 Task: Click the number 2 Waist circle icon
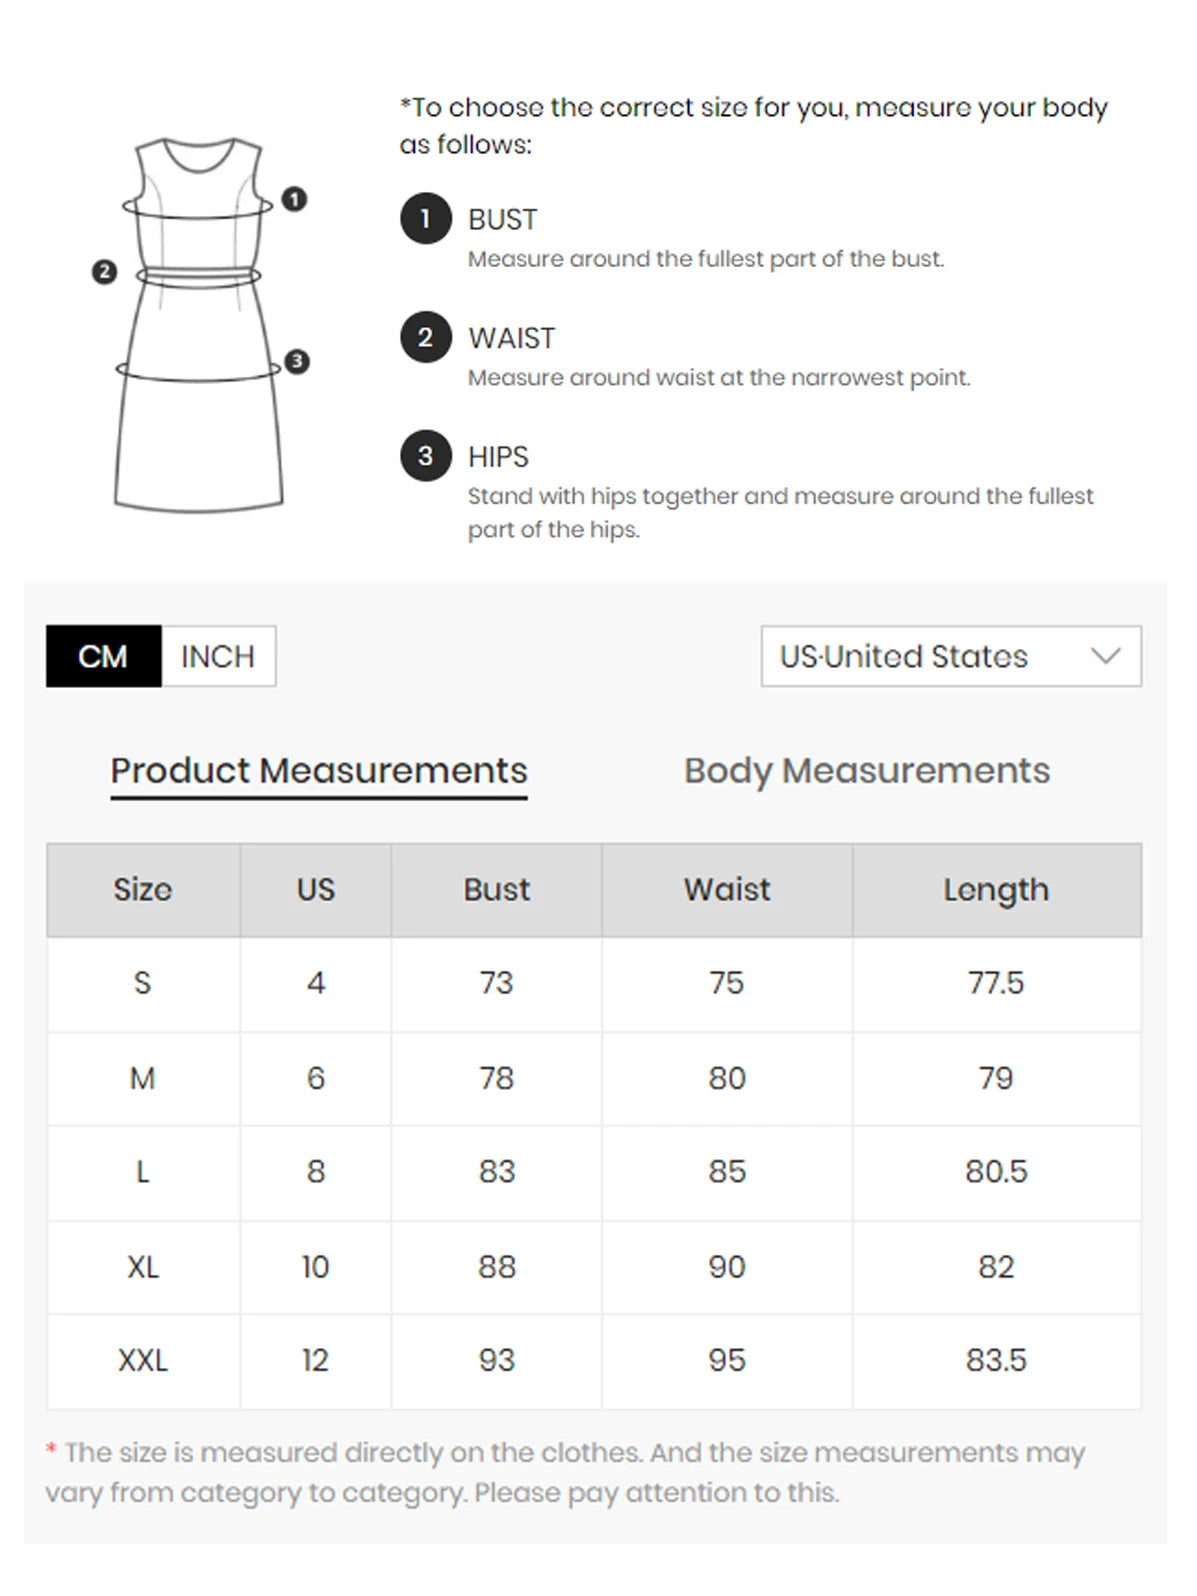coord(426,337)
